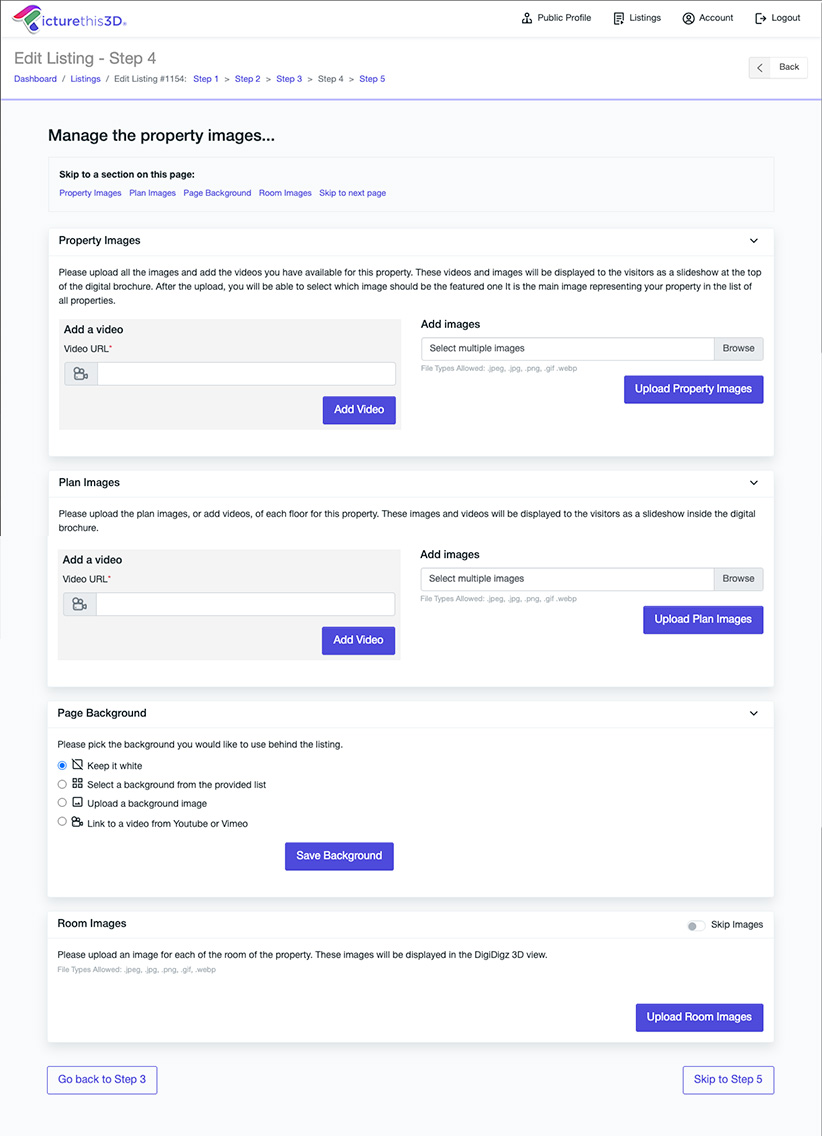This screenshot has height=1136, width=822.
Task: Click the Upload Property Images button
Action: 693,389
